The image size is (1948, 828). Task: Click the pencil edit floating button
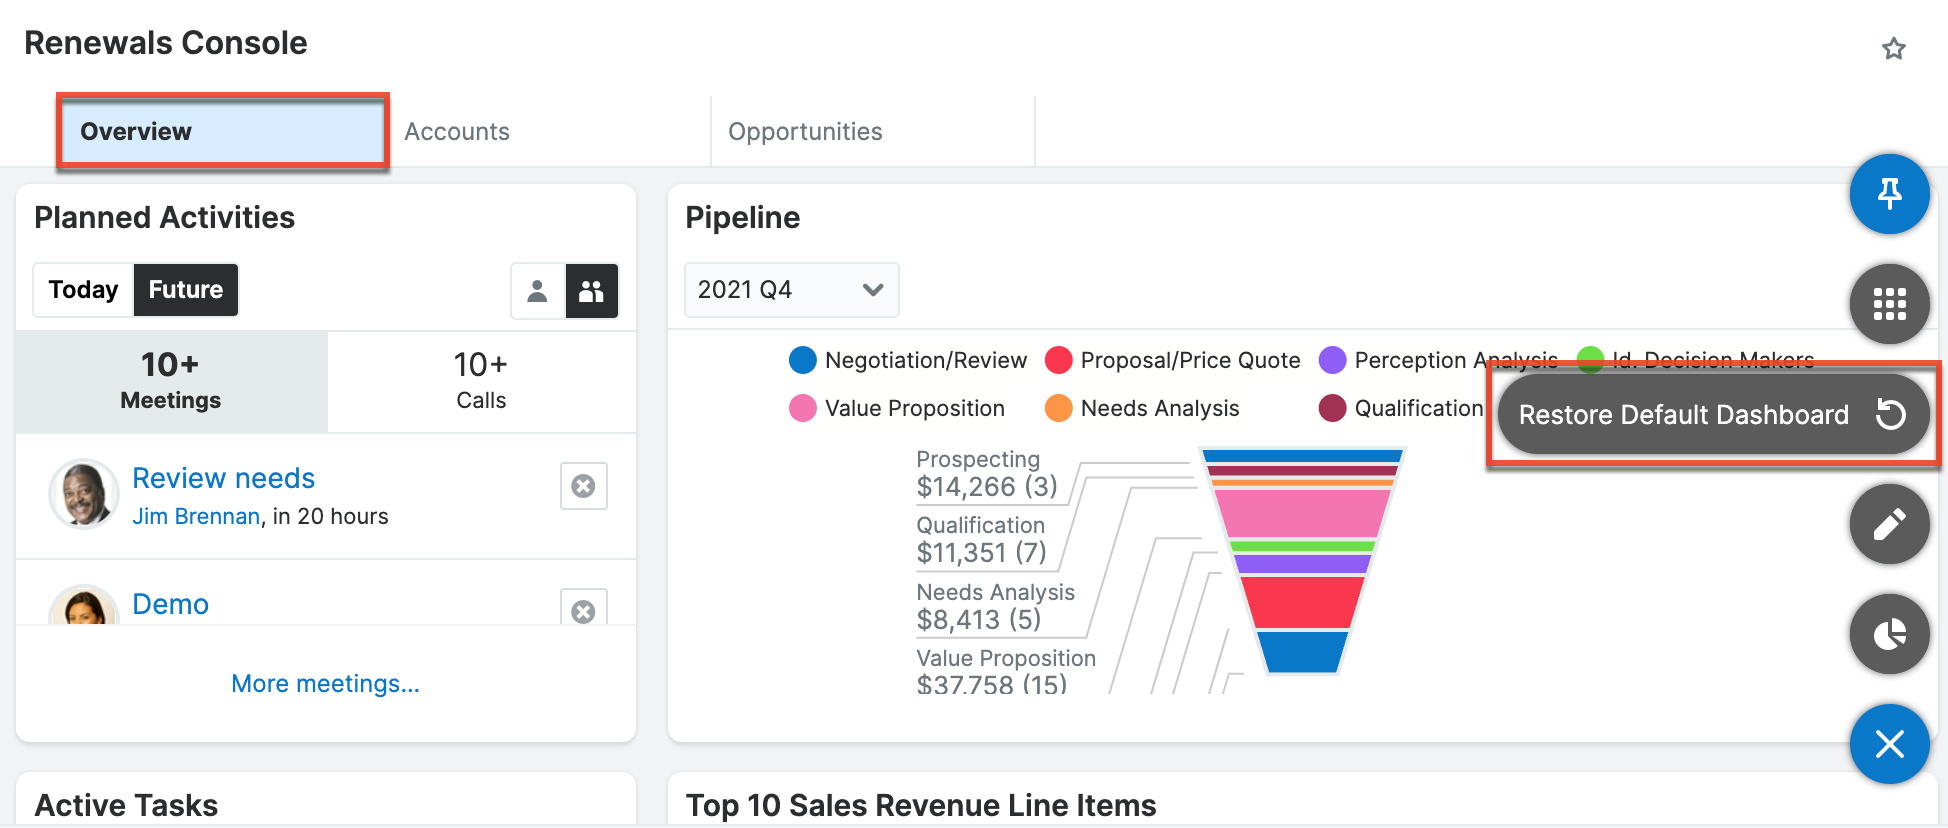pos(1889,524)
